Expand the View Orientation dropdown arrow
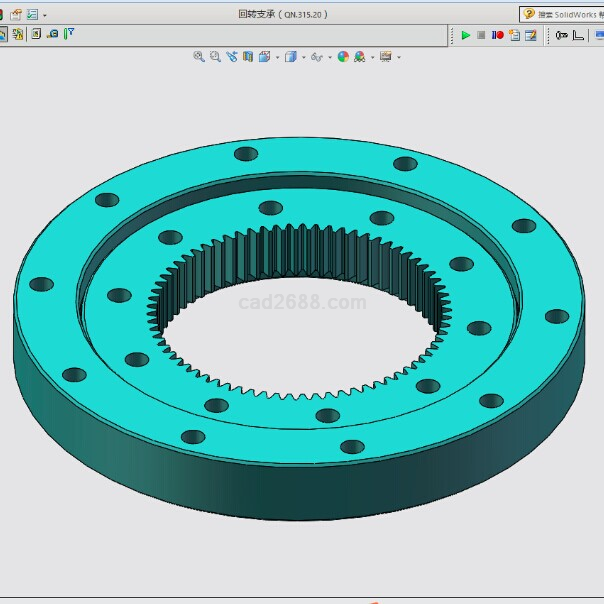 click(x=277, y=58)
